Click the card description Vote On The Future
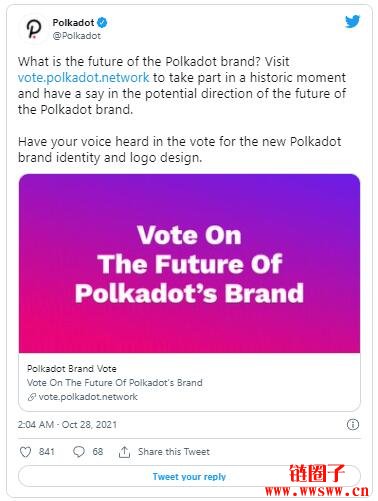 [x=115, y=383]
